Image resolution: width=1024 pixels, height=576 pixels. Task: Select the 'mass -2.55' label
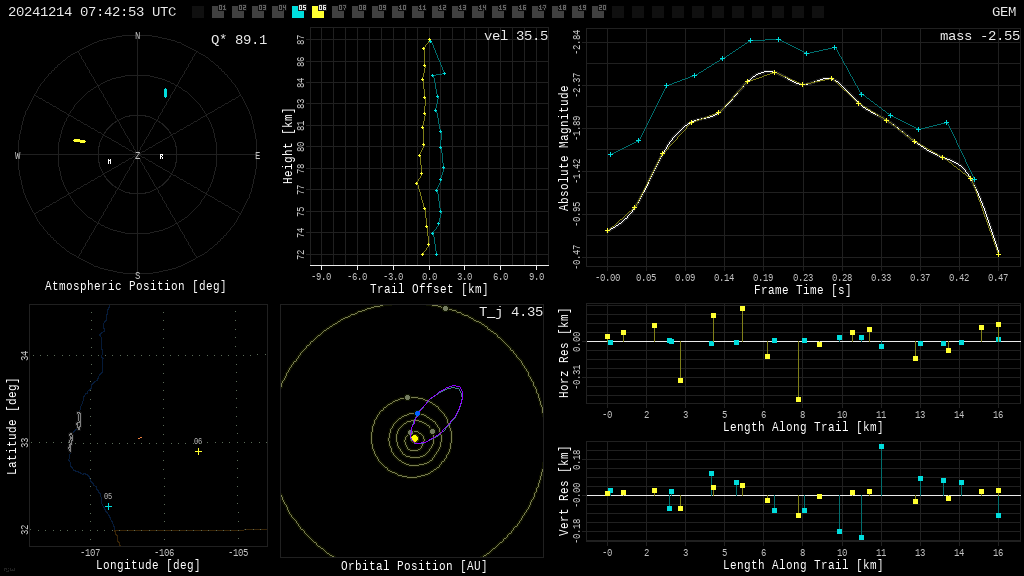tap(979, 36)
